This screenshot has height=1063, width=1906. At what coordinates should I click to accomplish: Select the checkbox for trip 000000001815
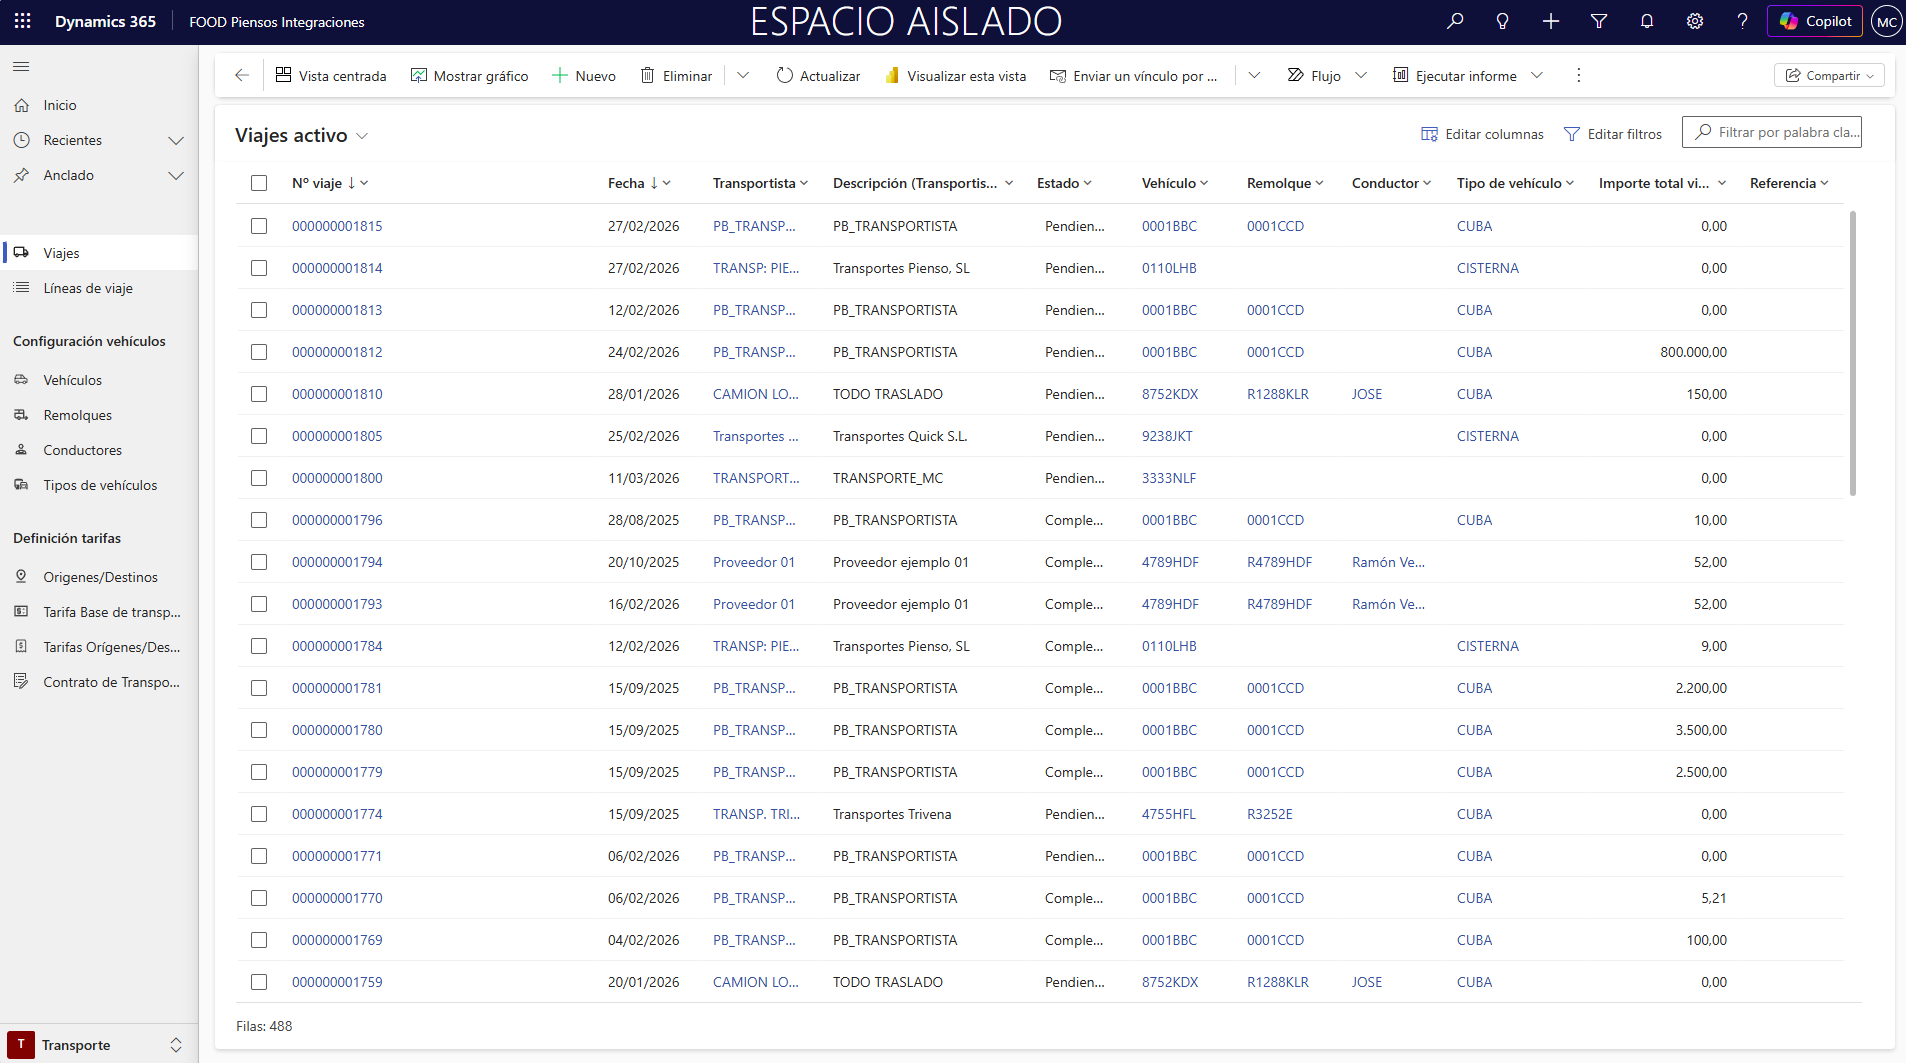[259, 226]
